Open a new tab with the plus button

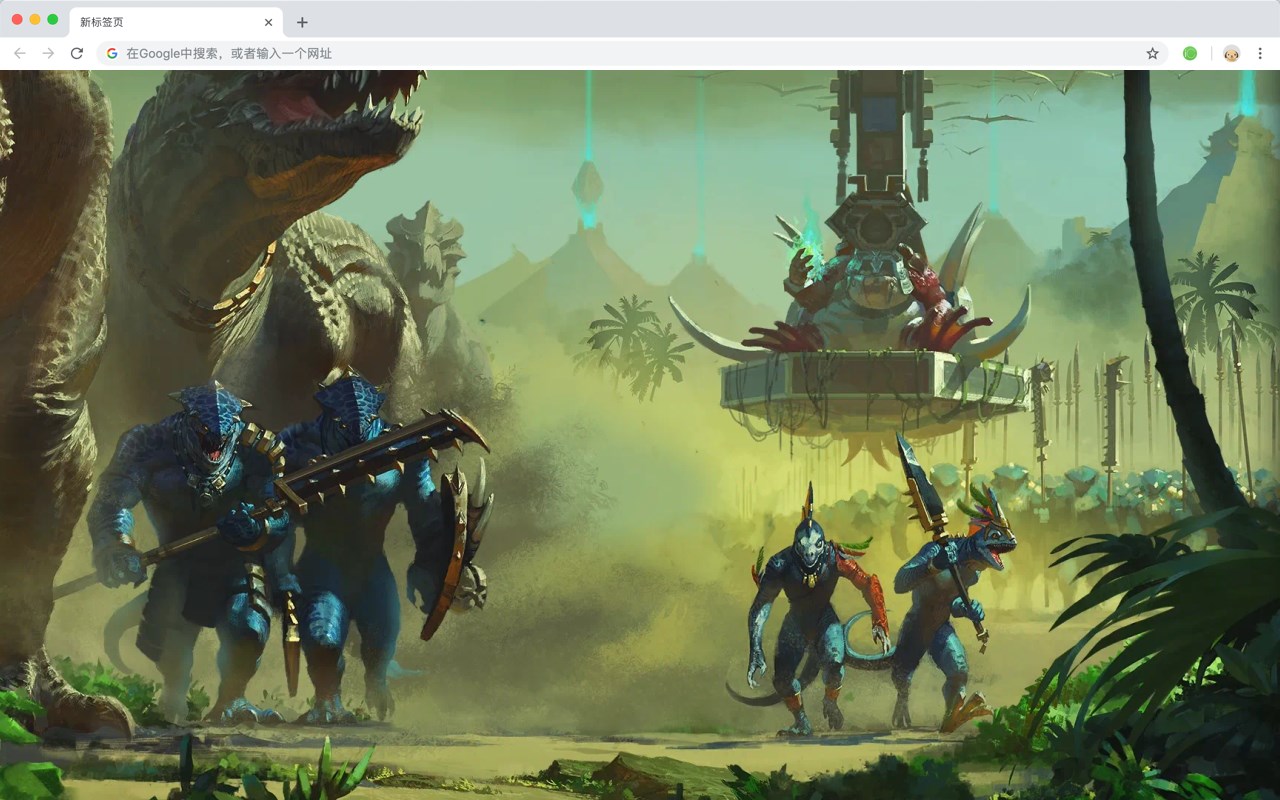[303, 21]
